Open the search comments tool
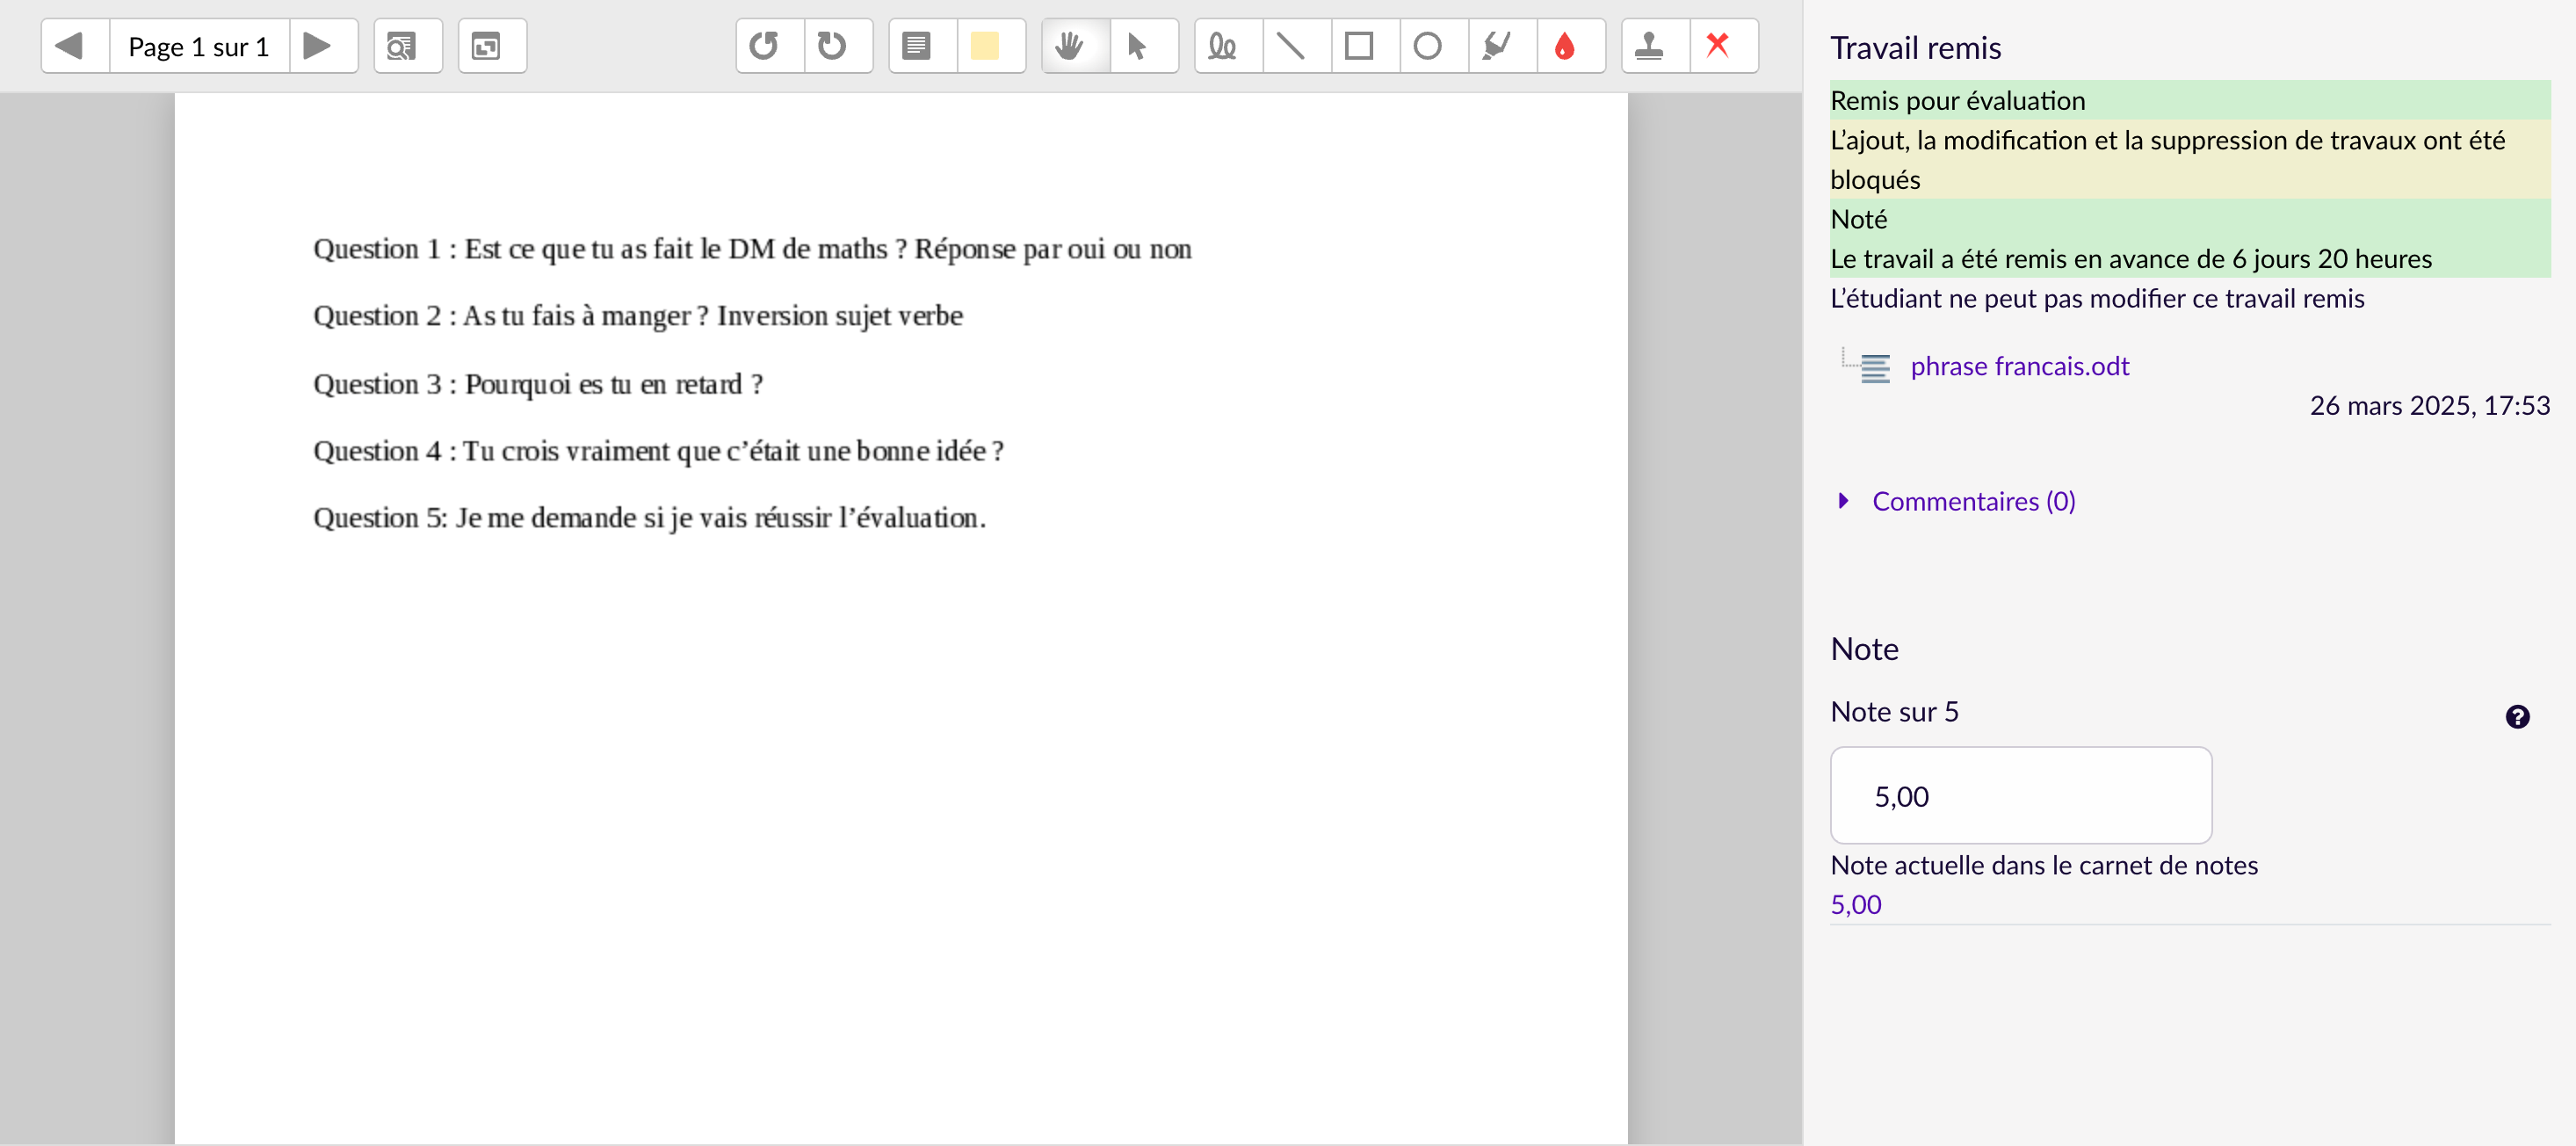 (x=402, y=46)
